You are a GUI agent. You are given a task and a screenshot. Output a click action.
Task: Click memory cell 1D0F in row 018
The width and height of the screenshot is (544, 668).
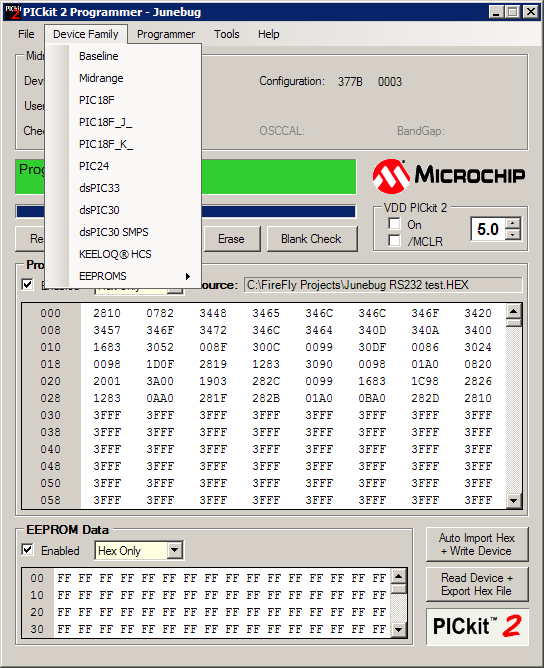point(160,365)
